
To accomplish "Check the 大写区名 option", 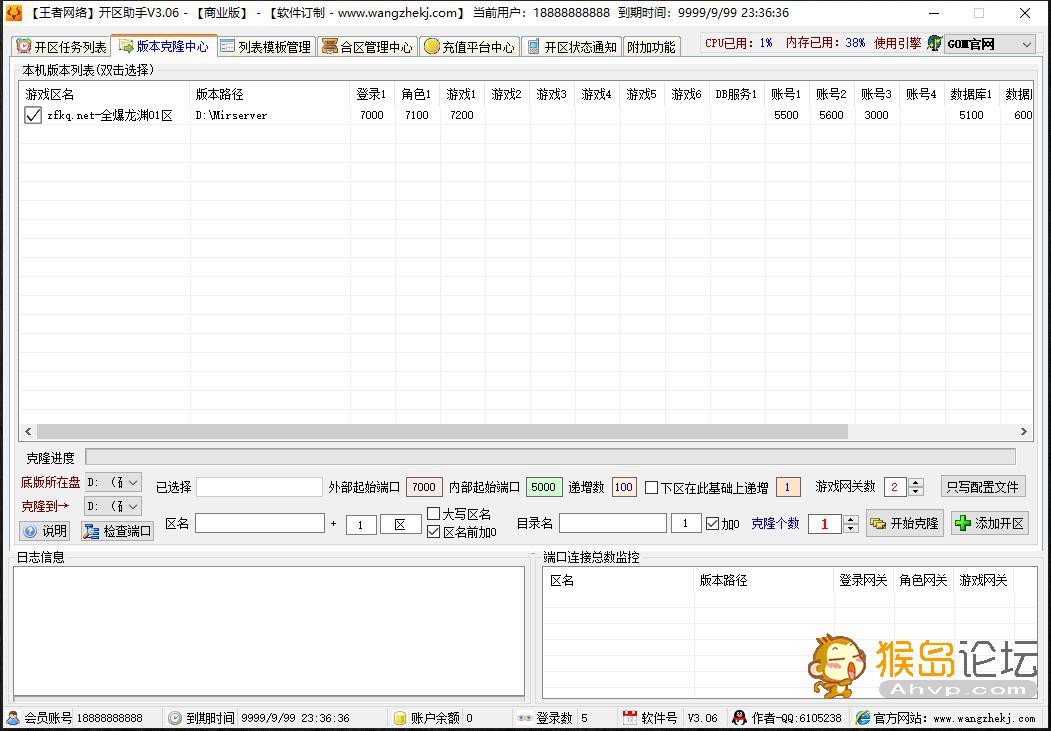I will (434, 514).
